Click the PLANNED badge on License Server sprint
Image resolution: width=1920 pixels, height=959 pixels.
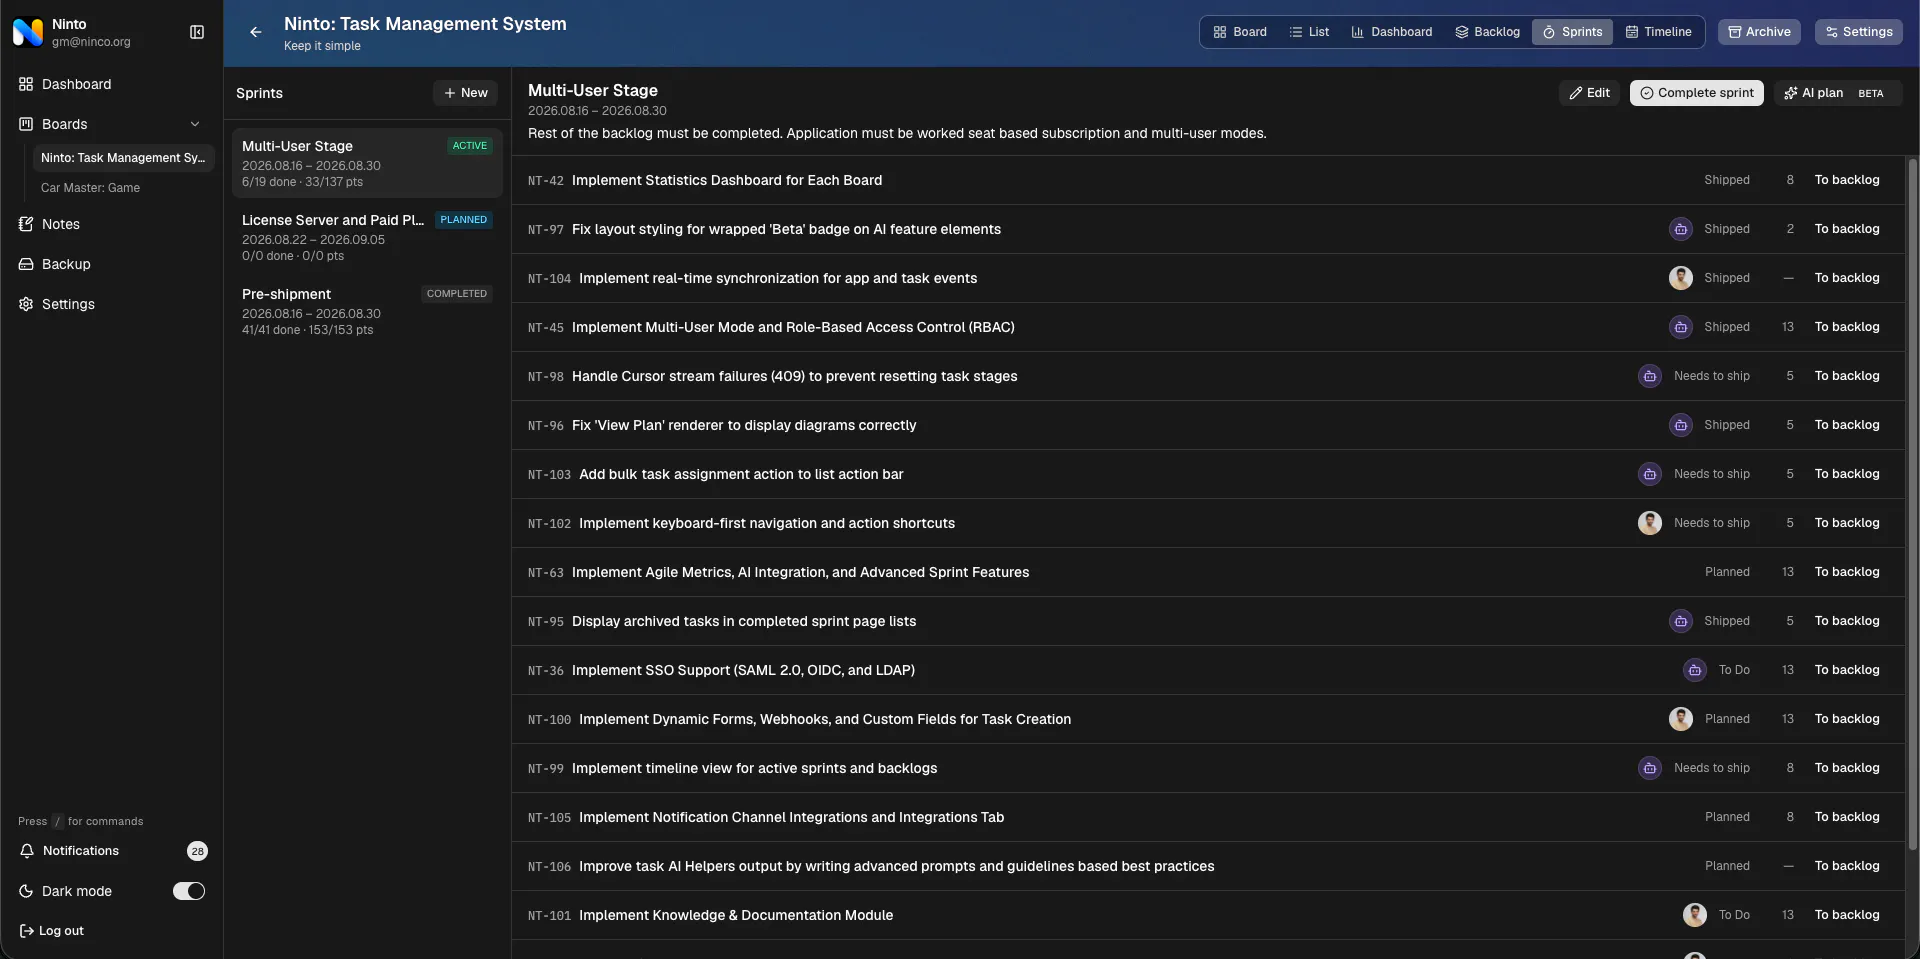pyautogui.click(x=464, y=220)
